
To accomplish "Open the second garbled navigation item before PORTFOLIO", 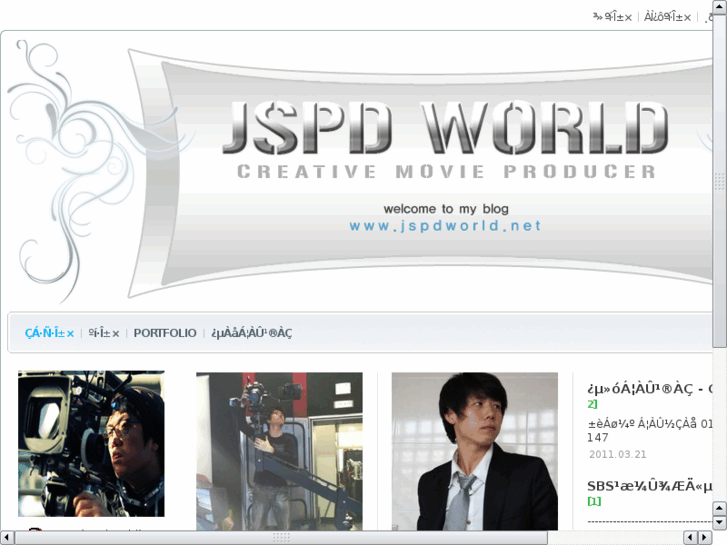I will [x=104, y=333].
